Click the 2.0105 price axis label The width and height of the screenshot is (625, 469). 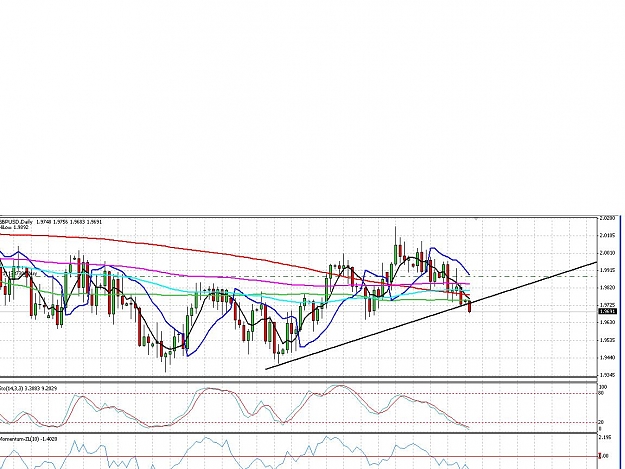[607, 235]
